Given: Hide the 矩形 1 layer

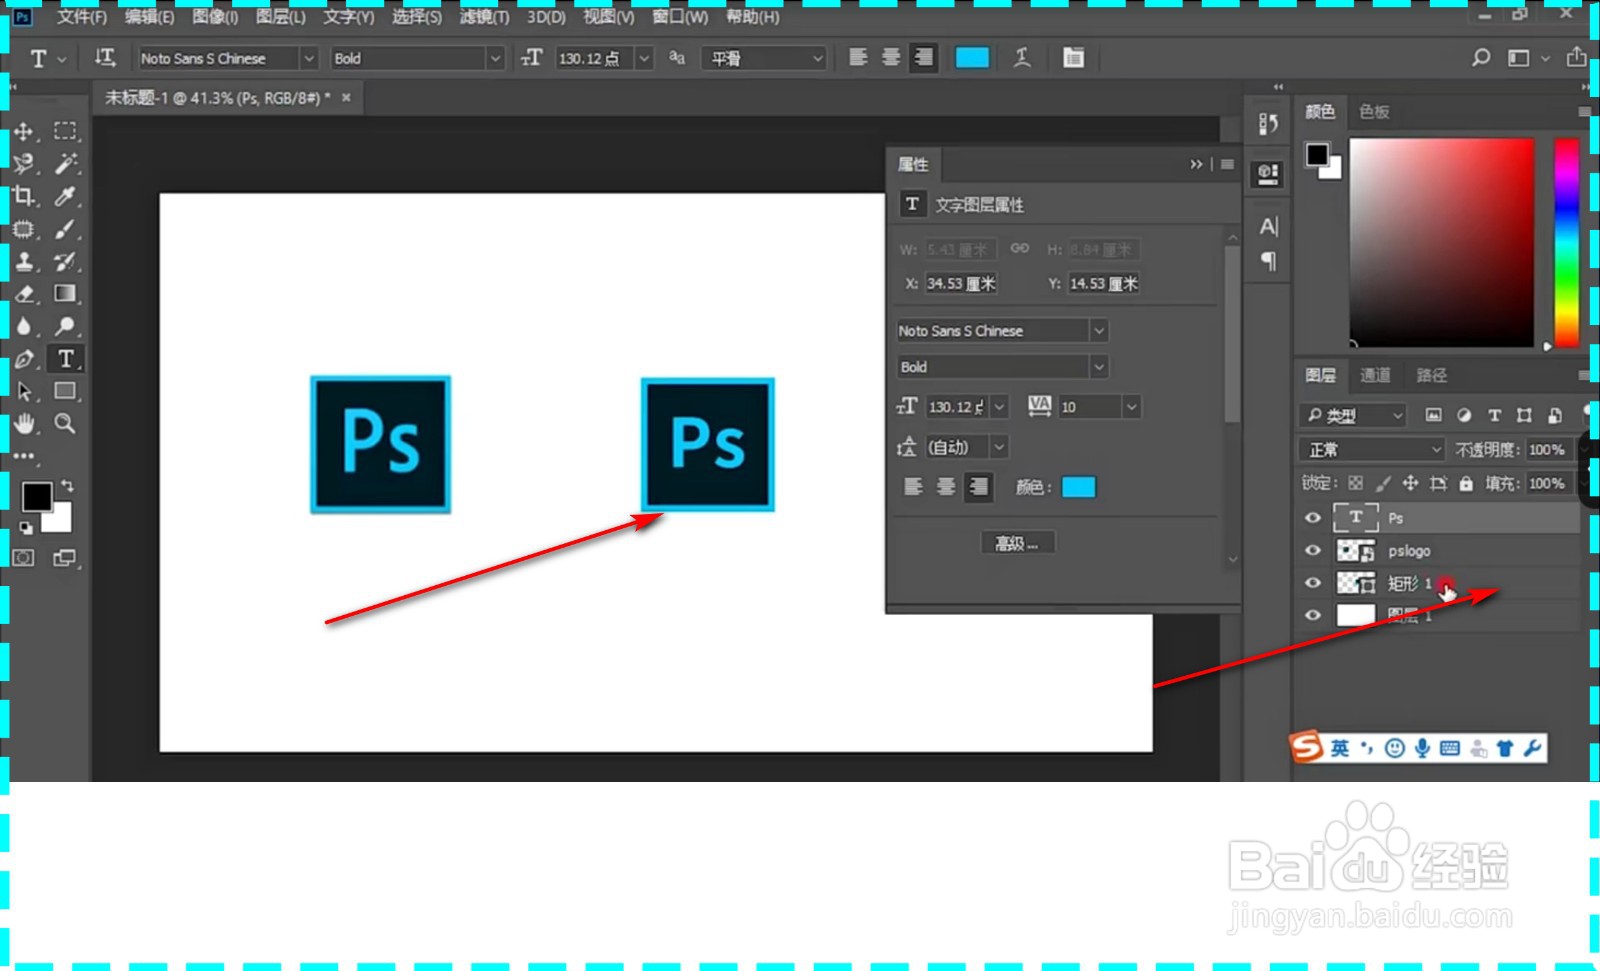Looking at the screenshot, I should coord(1313,583).
